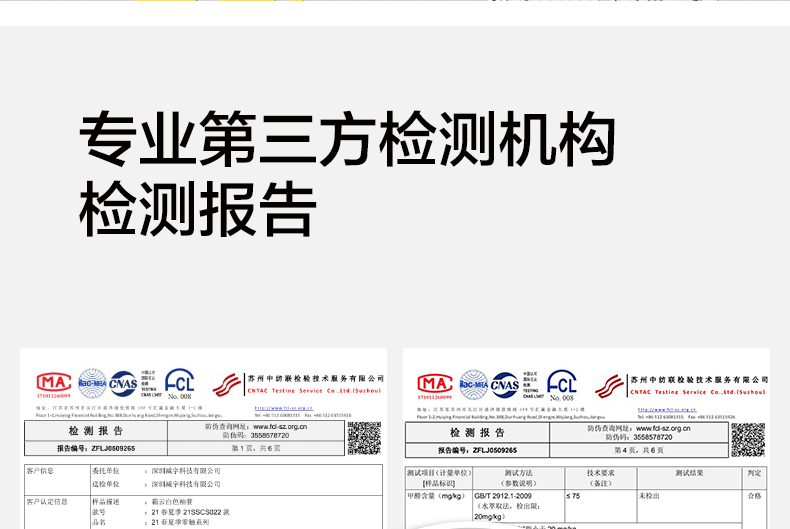Click the CNAS logo on the left report

click(x=123, y=382)
